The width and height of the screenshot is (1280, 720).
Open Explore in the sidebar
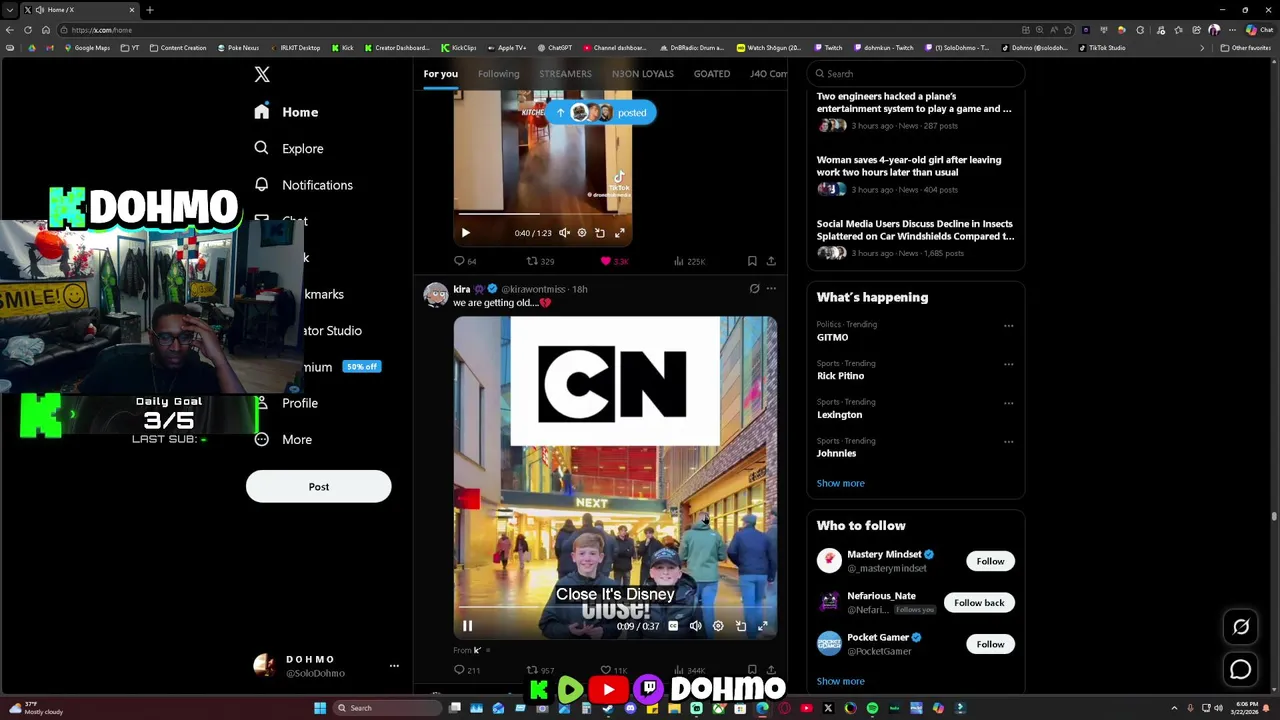(x=289, y=148)
